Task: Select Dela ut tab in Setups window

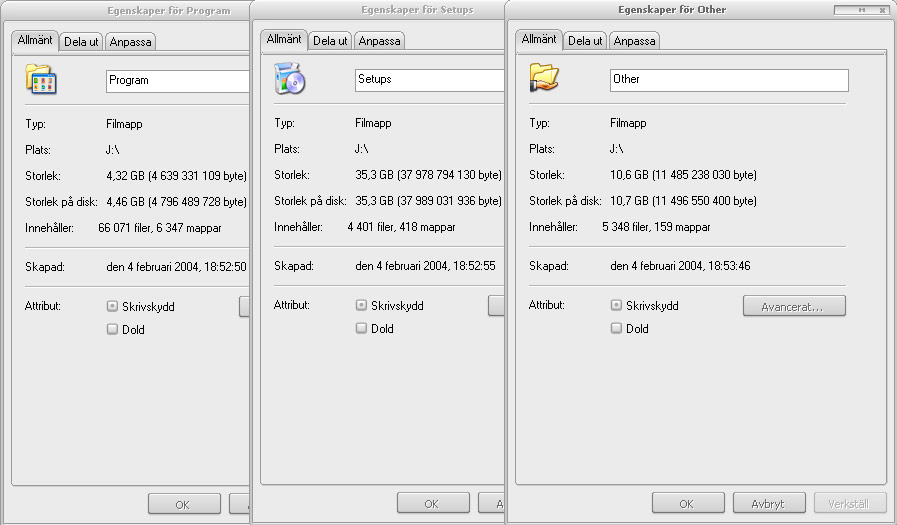Action: coord(330,41)
